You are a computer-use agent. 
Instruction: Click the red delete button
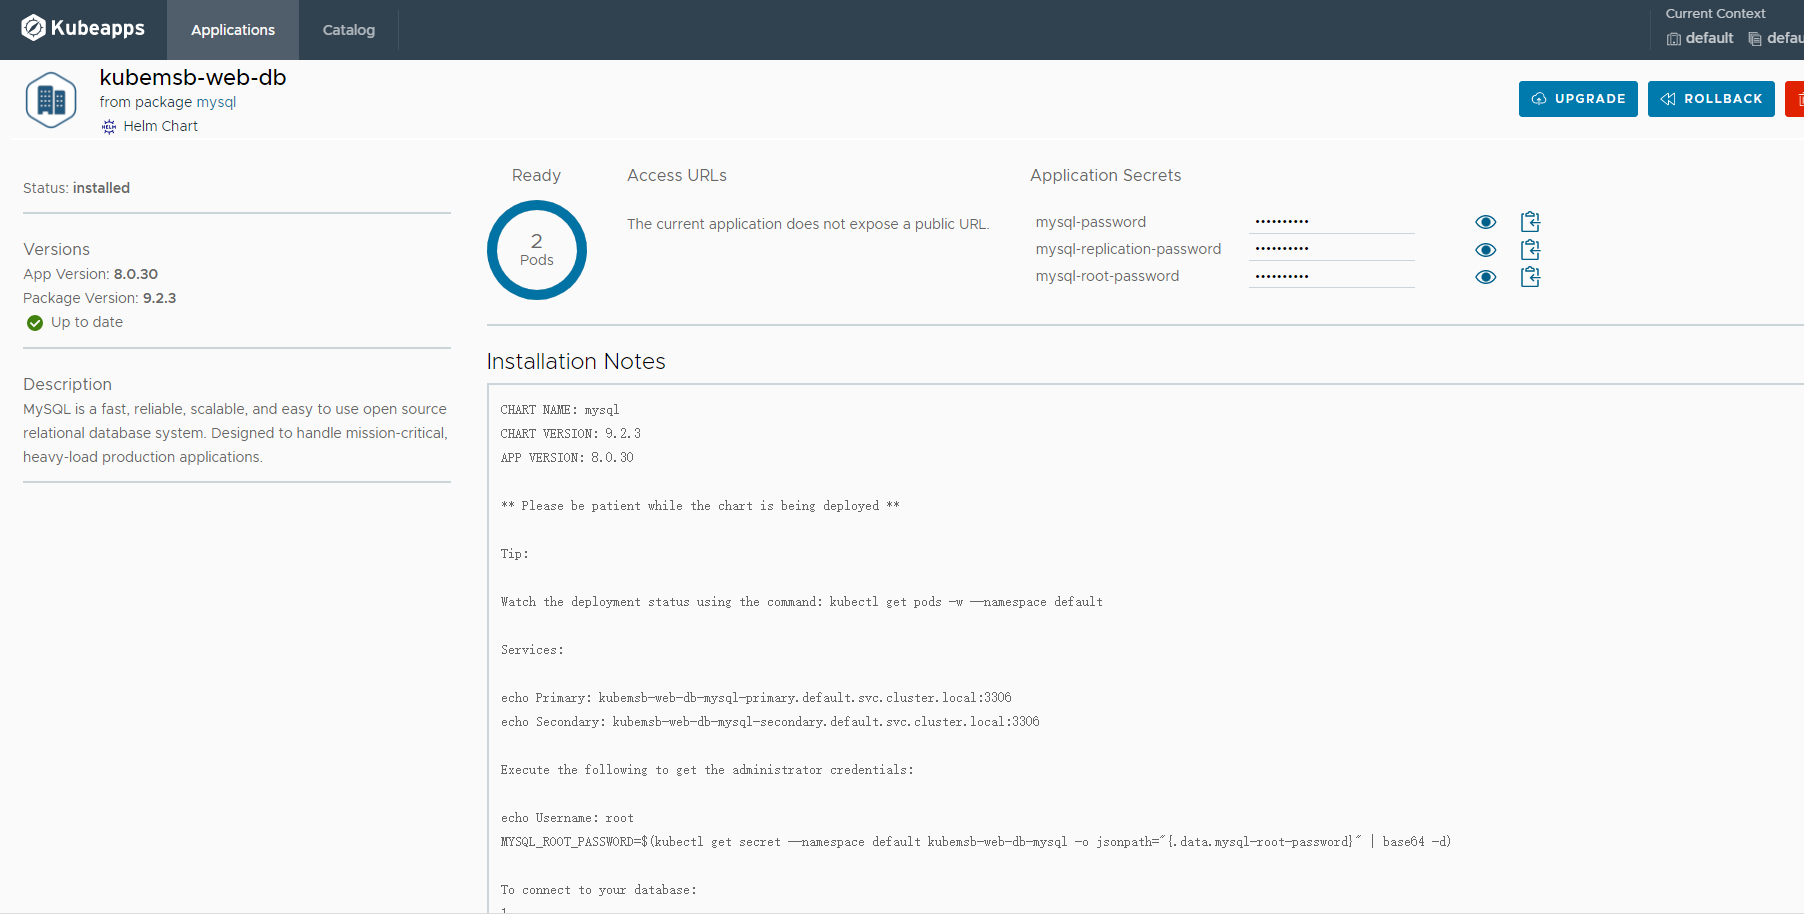click(x=1795, y=99)
